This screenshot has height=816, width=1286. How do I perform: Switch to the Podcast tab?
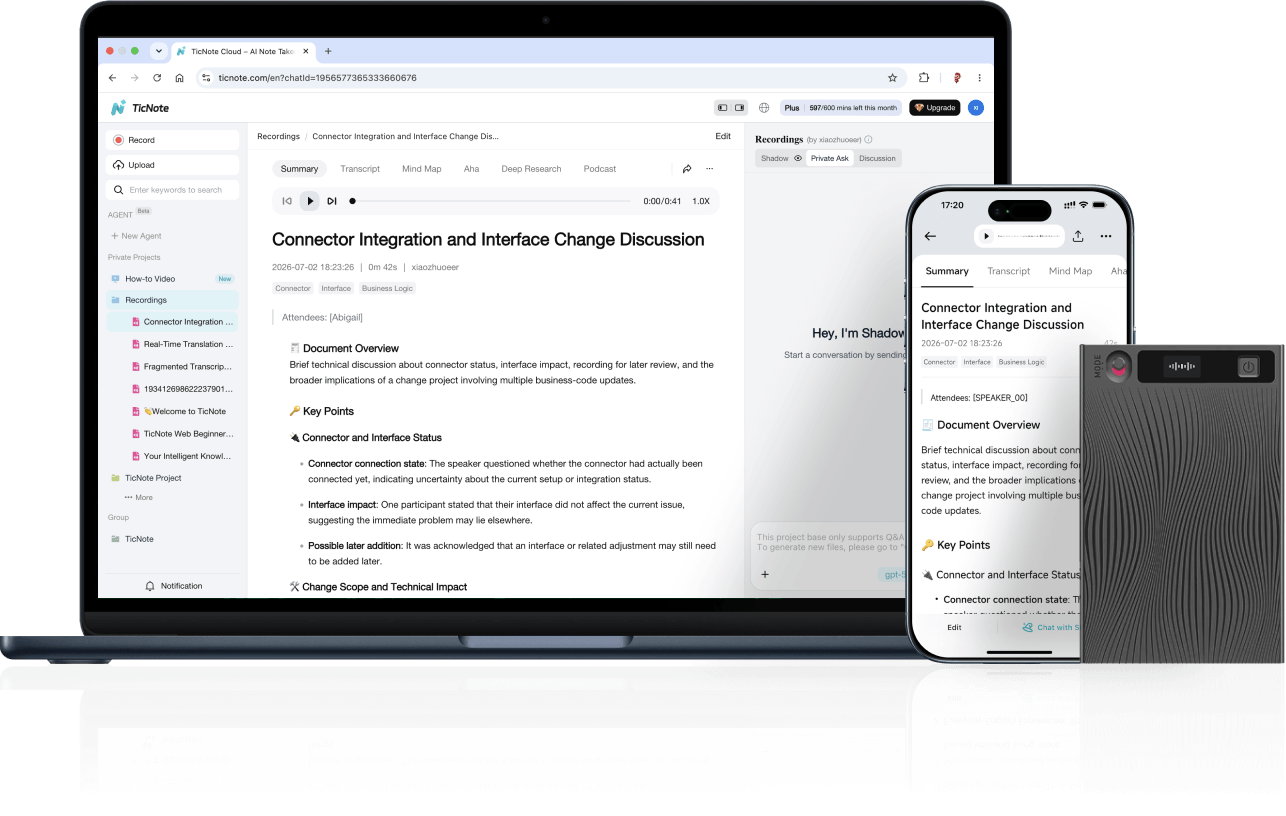tap(600, 169)
